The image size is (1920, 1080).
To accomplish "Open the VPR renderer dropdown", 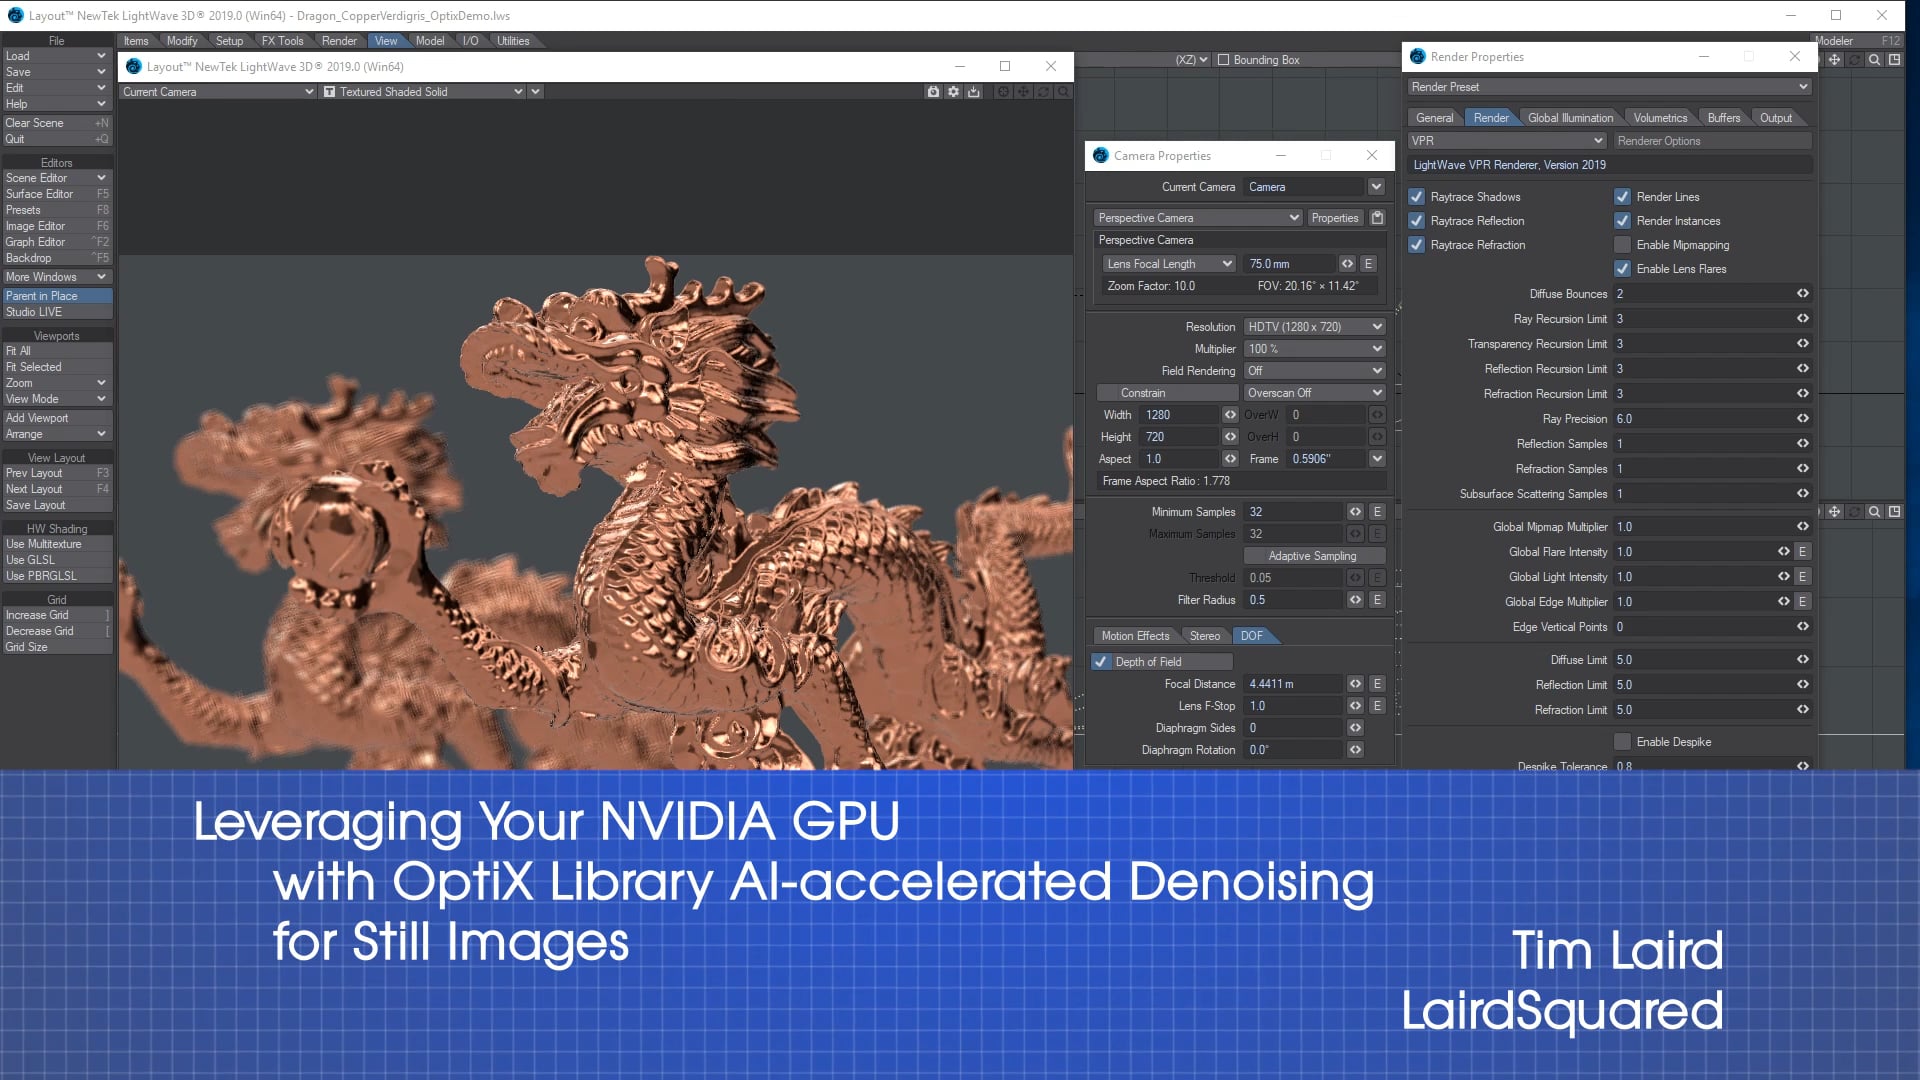I will (1506, 141).
